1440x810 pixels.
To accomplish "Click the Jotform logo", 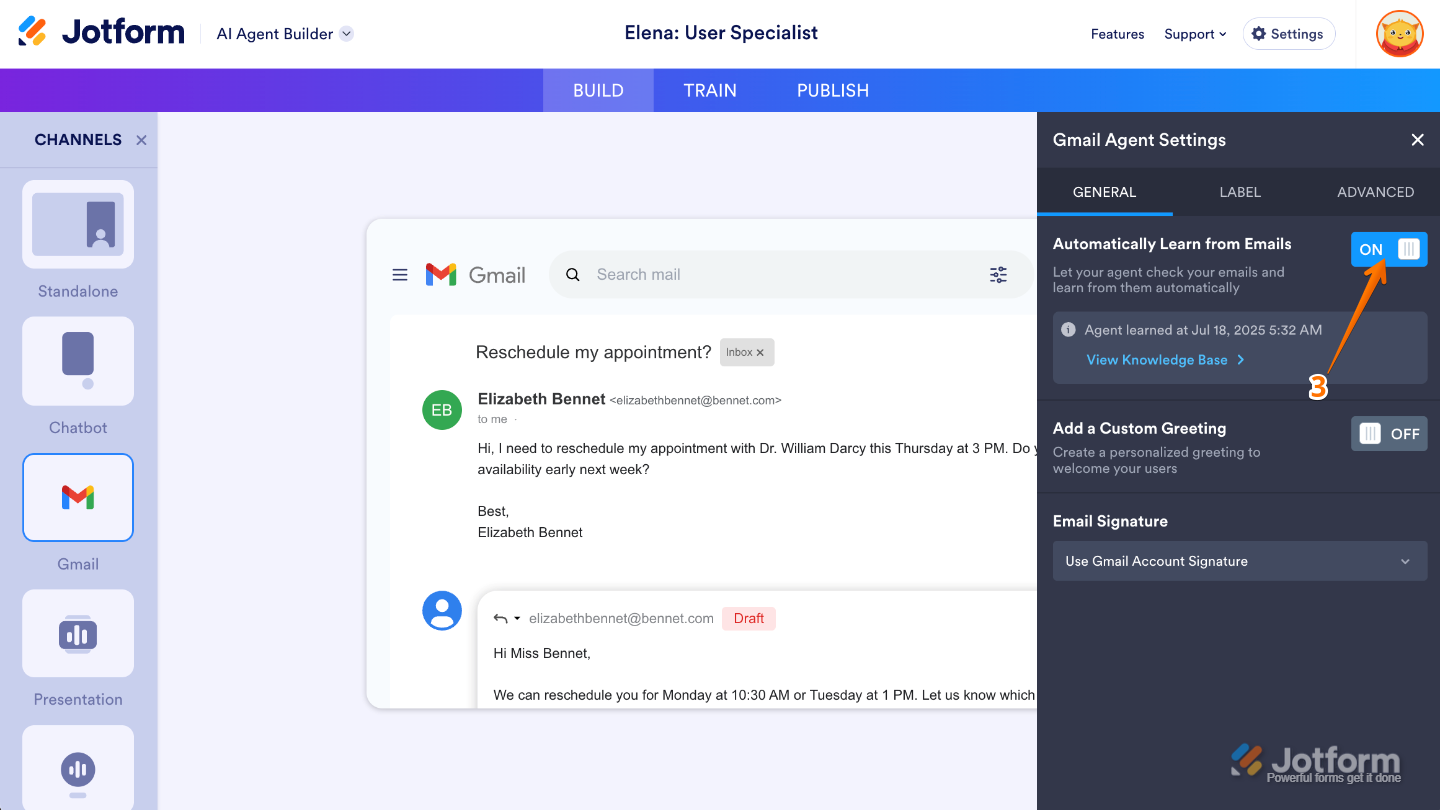I will [101, 33].
